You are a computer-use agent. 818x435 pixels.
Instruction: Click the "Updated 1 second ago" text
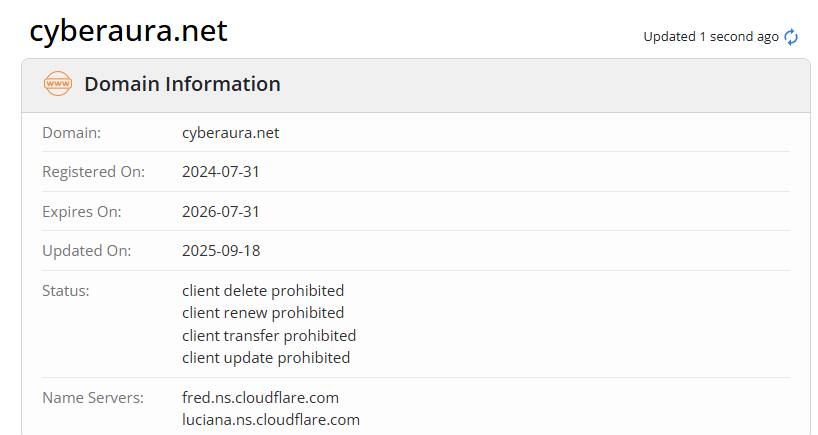[710, 37]
